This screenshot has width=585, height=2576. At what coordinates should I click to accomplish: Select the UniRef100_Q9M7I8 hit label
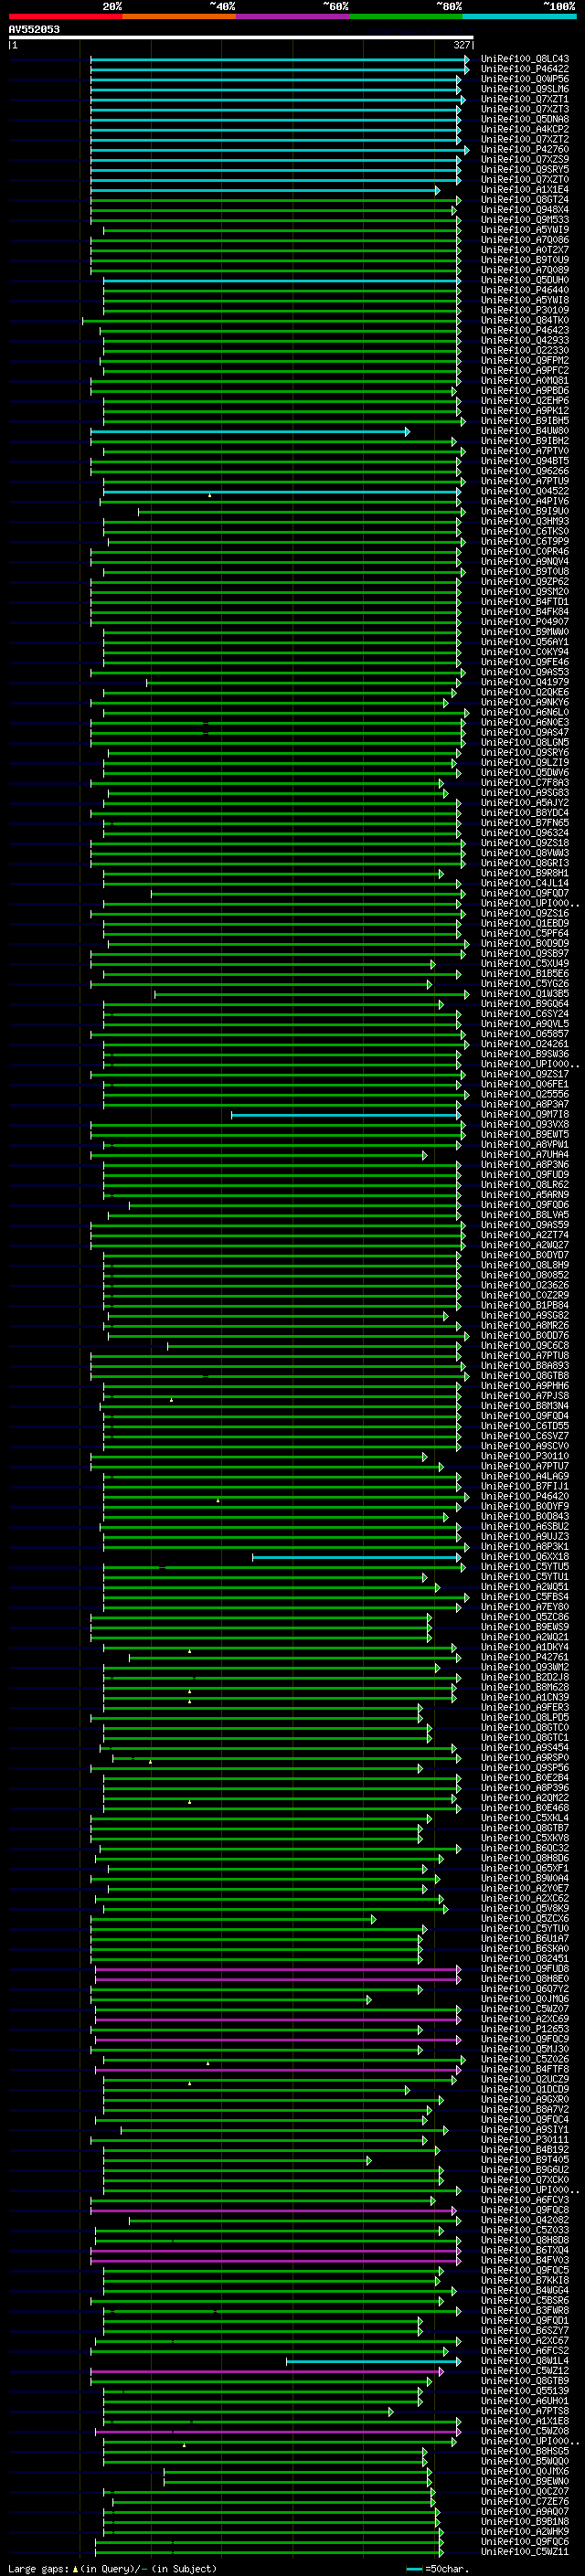(524, 1114)
